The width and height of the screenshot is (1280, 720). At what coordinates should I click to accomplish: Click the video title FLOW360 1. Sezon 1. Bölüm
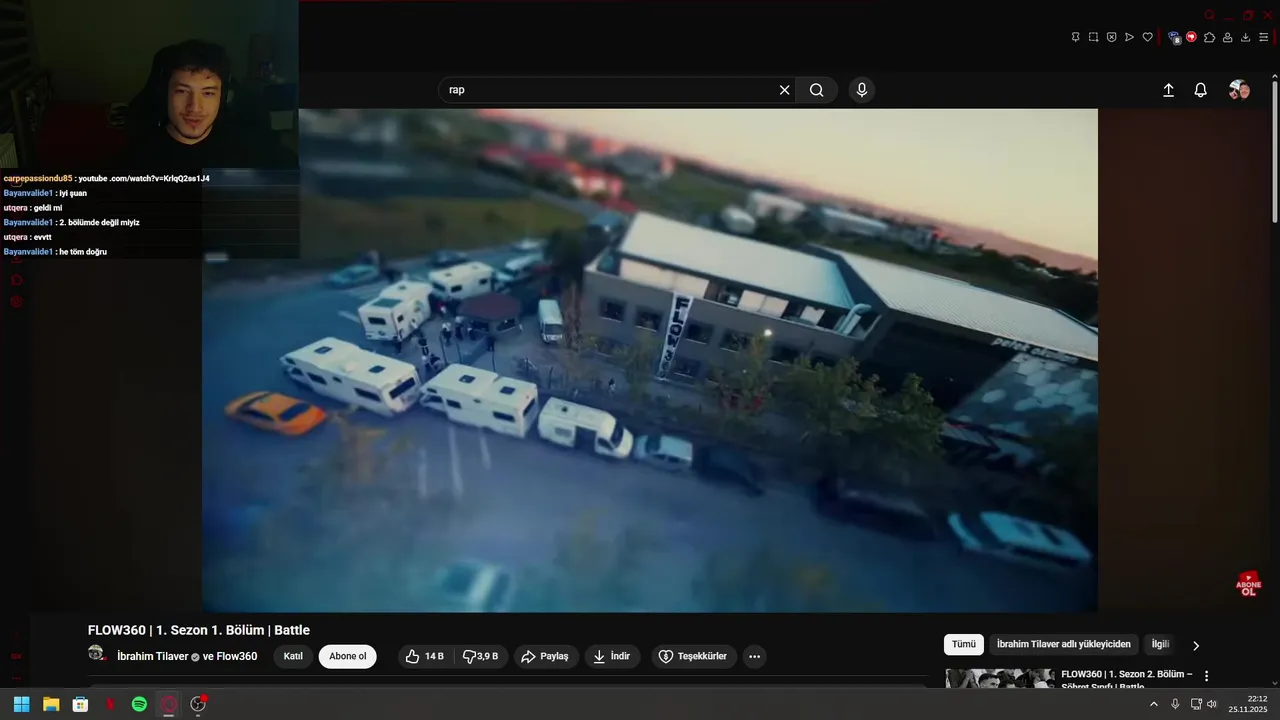coord(199,630)
